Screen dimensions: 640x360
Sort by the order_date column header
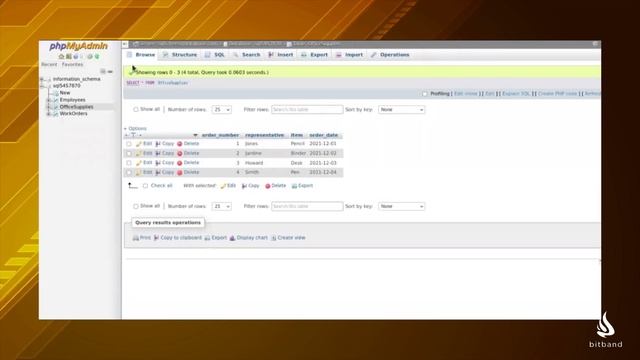323,135
